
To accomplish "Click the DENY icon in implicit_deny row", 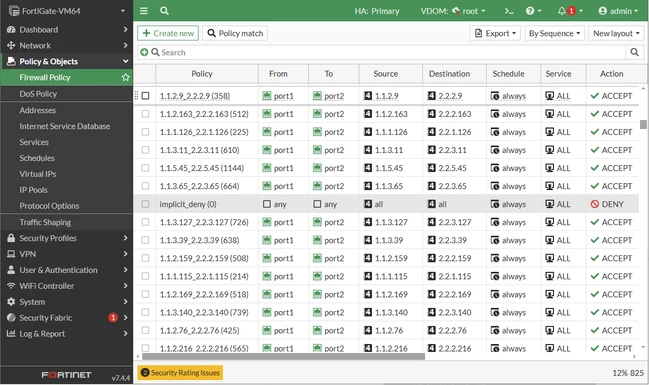I will 595,204.
